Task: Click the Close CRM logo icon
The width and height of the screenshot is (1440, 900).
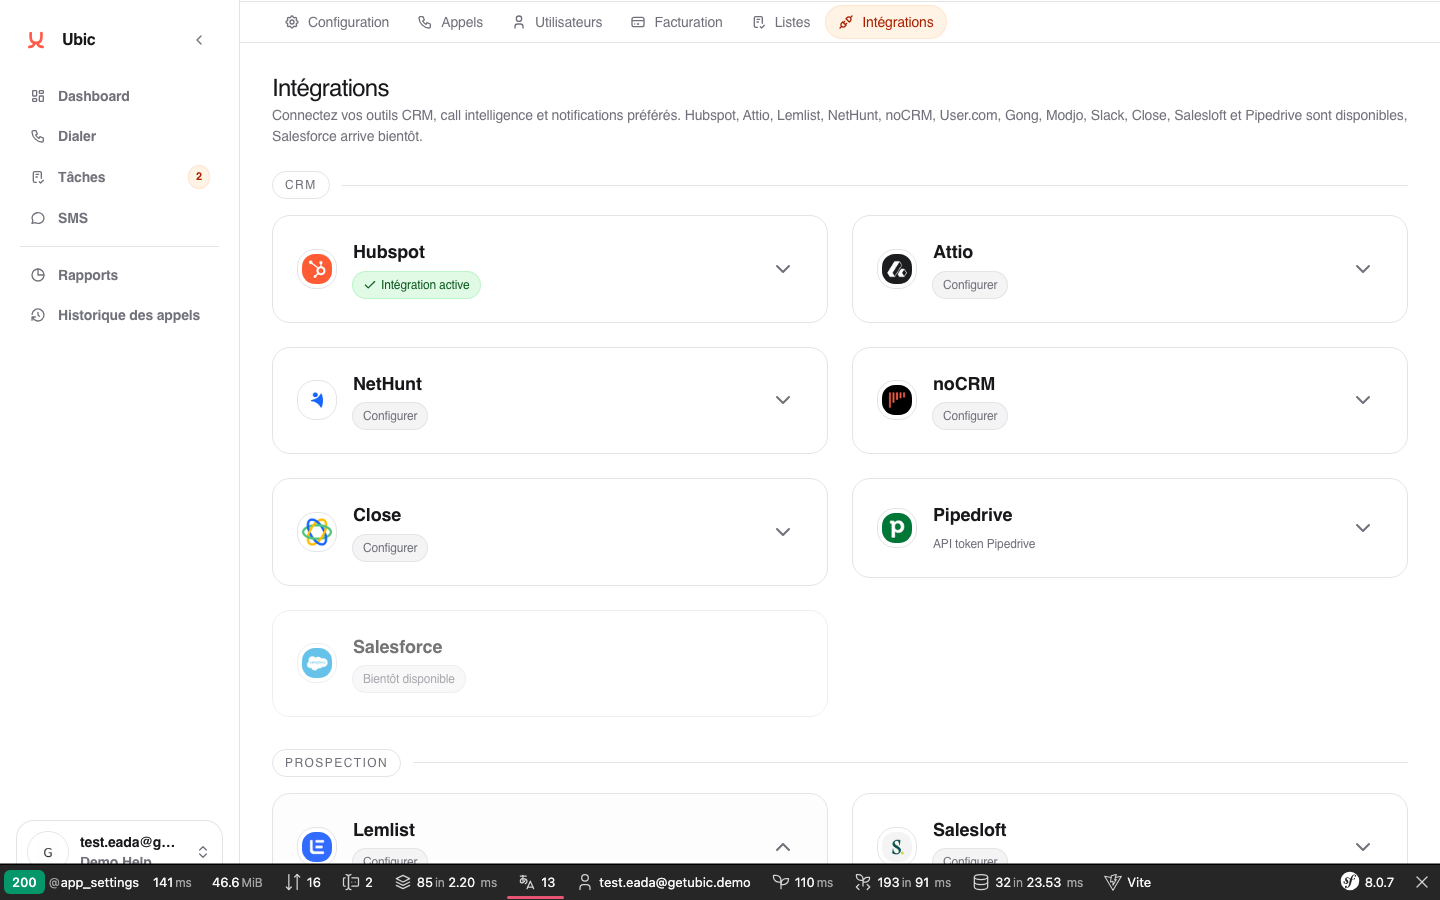Action: (317, 532)
